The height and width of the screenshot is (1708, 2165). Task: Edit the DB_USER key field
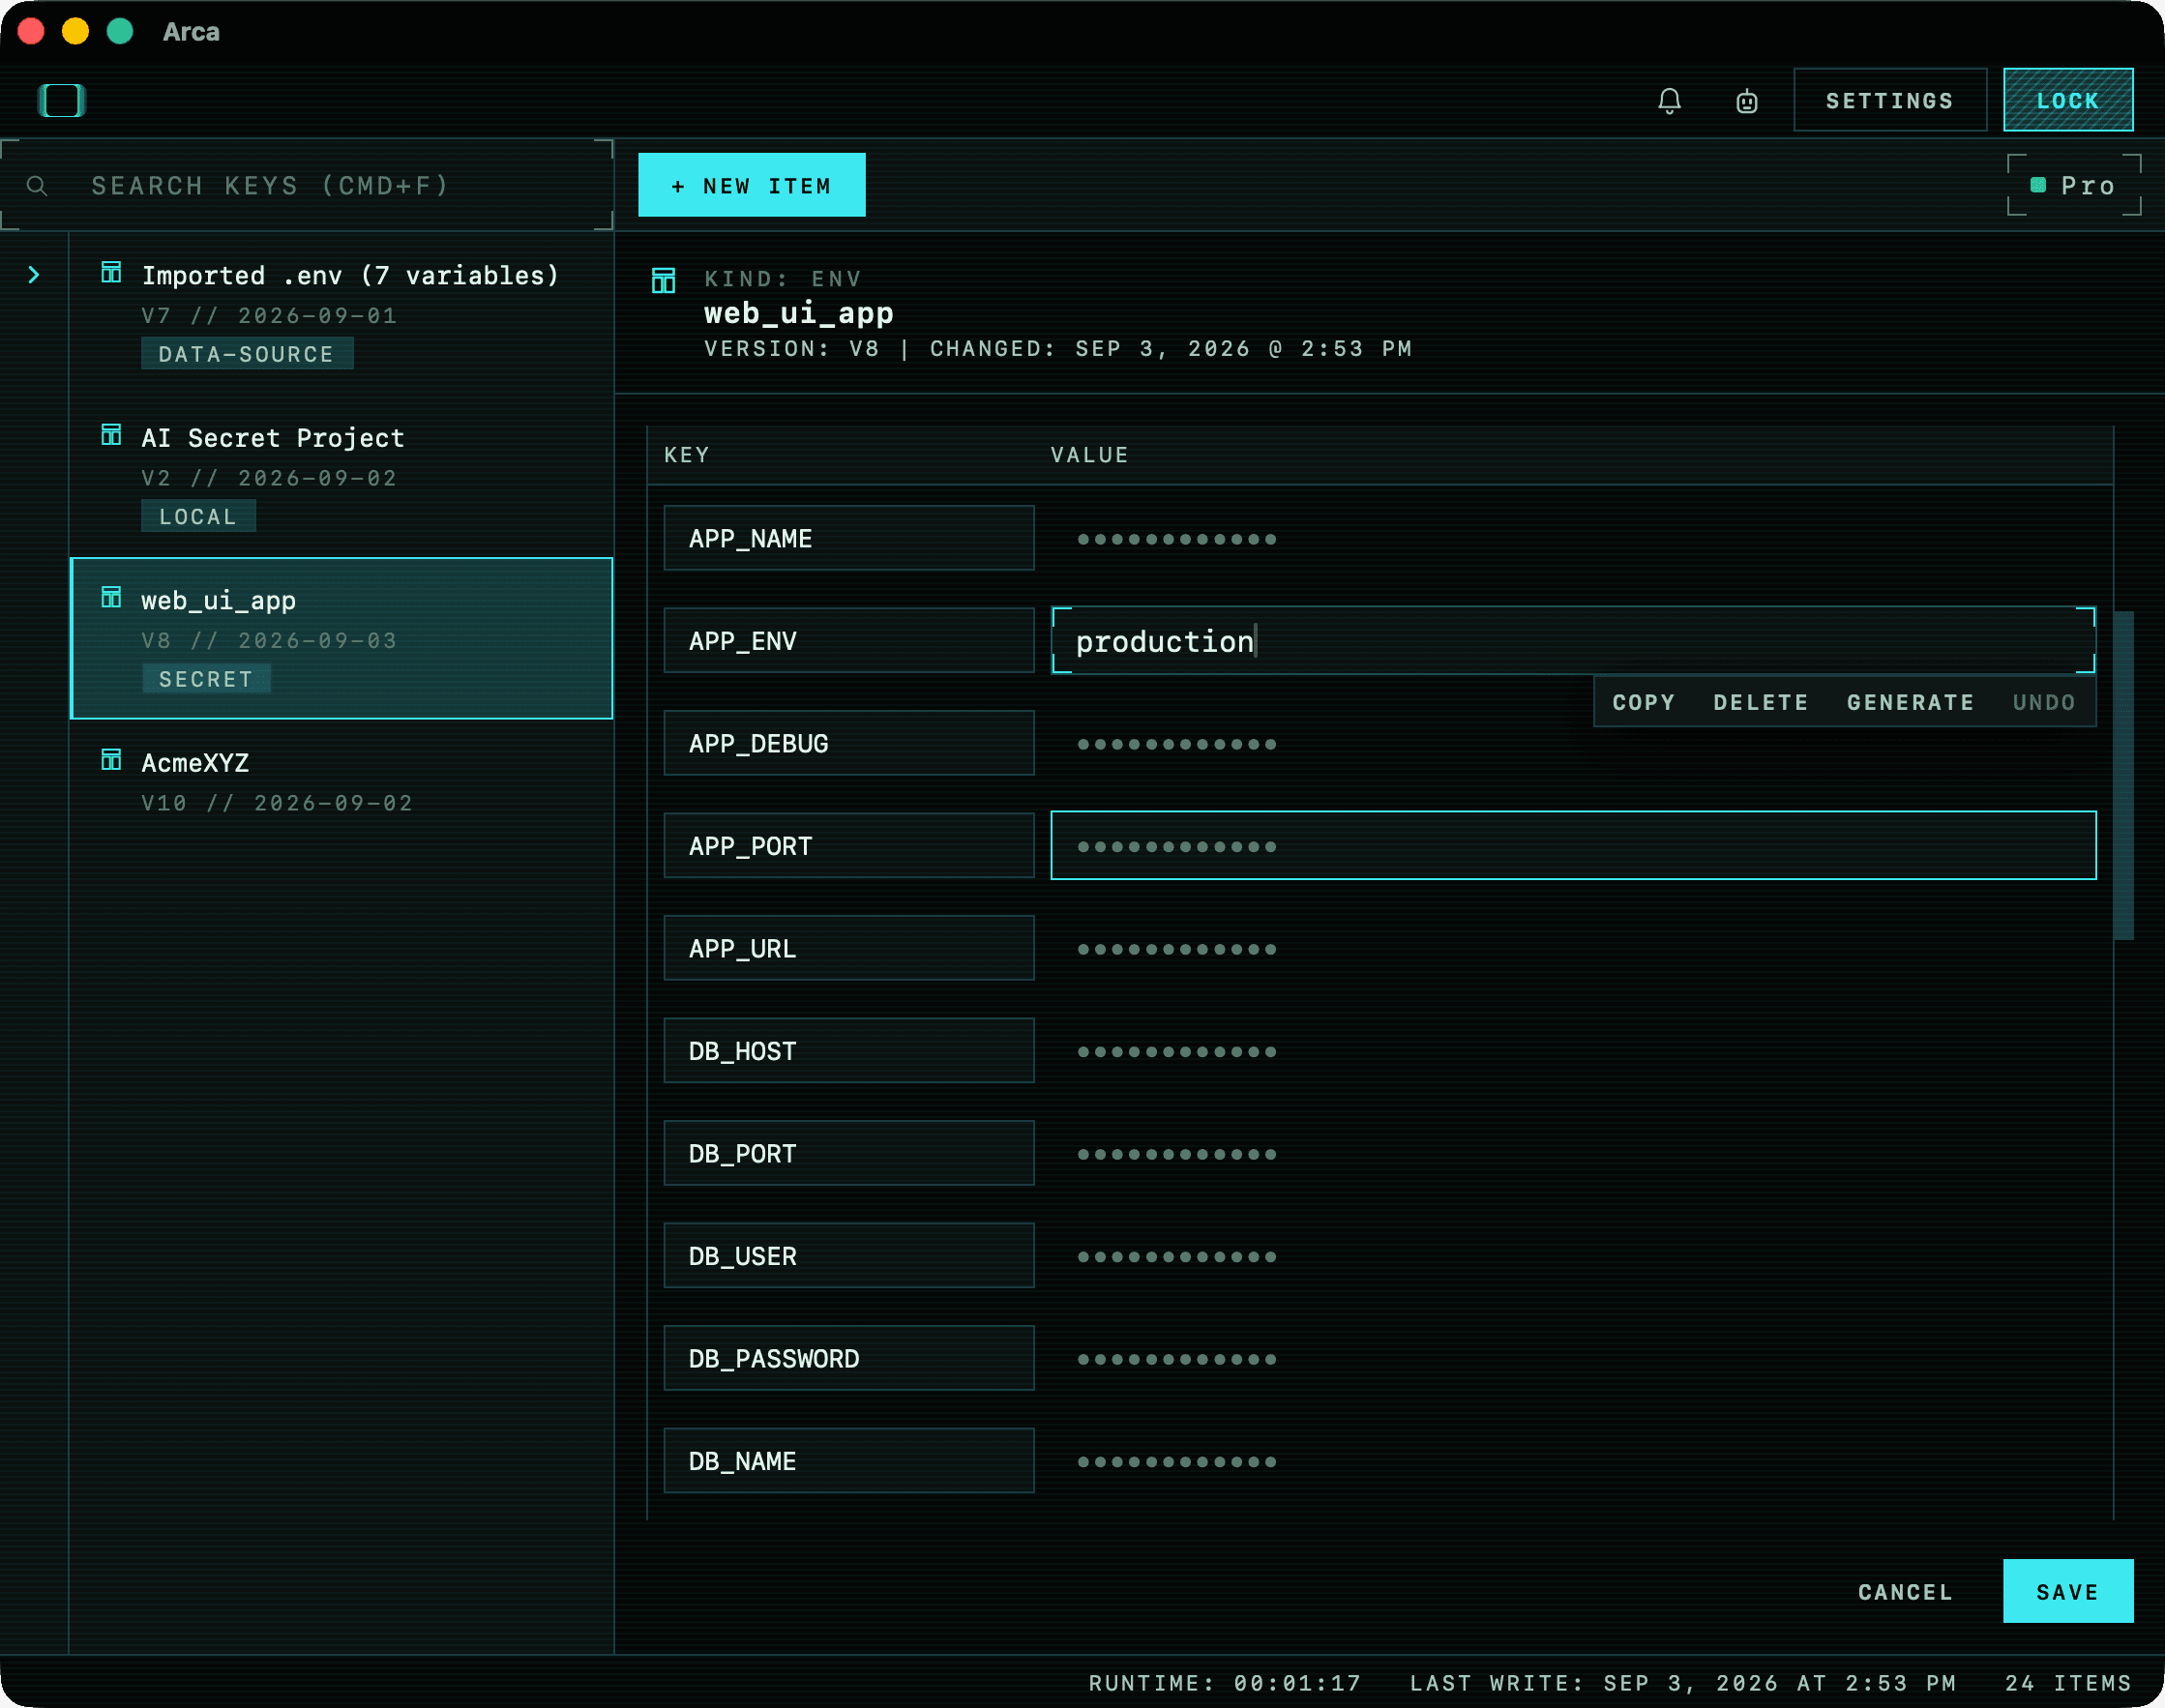[x=848, y=1255]
